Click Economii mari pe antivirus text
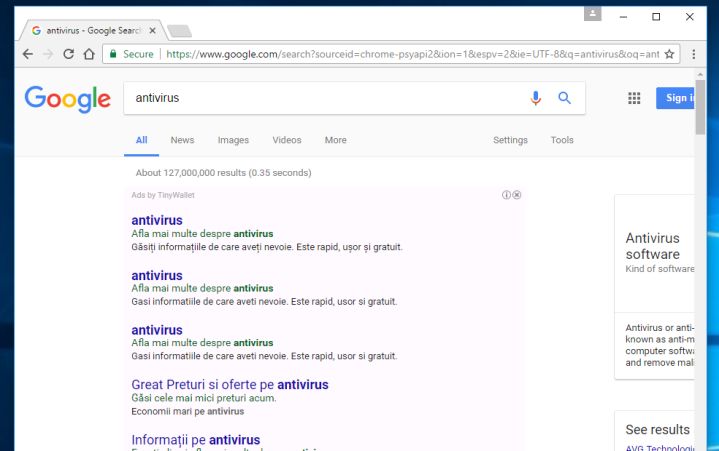The height and width of the screenshot is (451, 719). tap(188, 412)
